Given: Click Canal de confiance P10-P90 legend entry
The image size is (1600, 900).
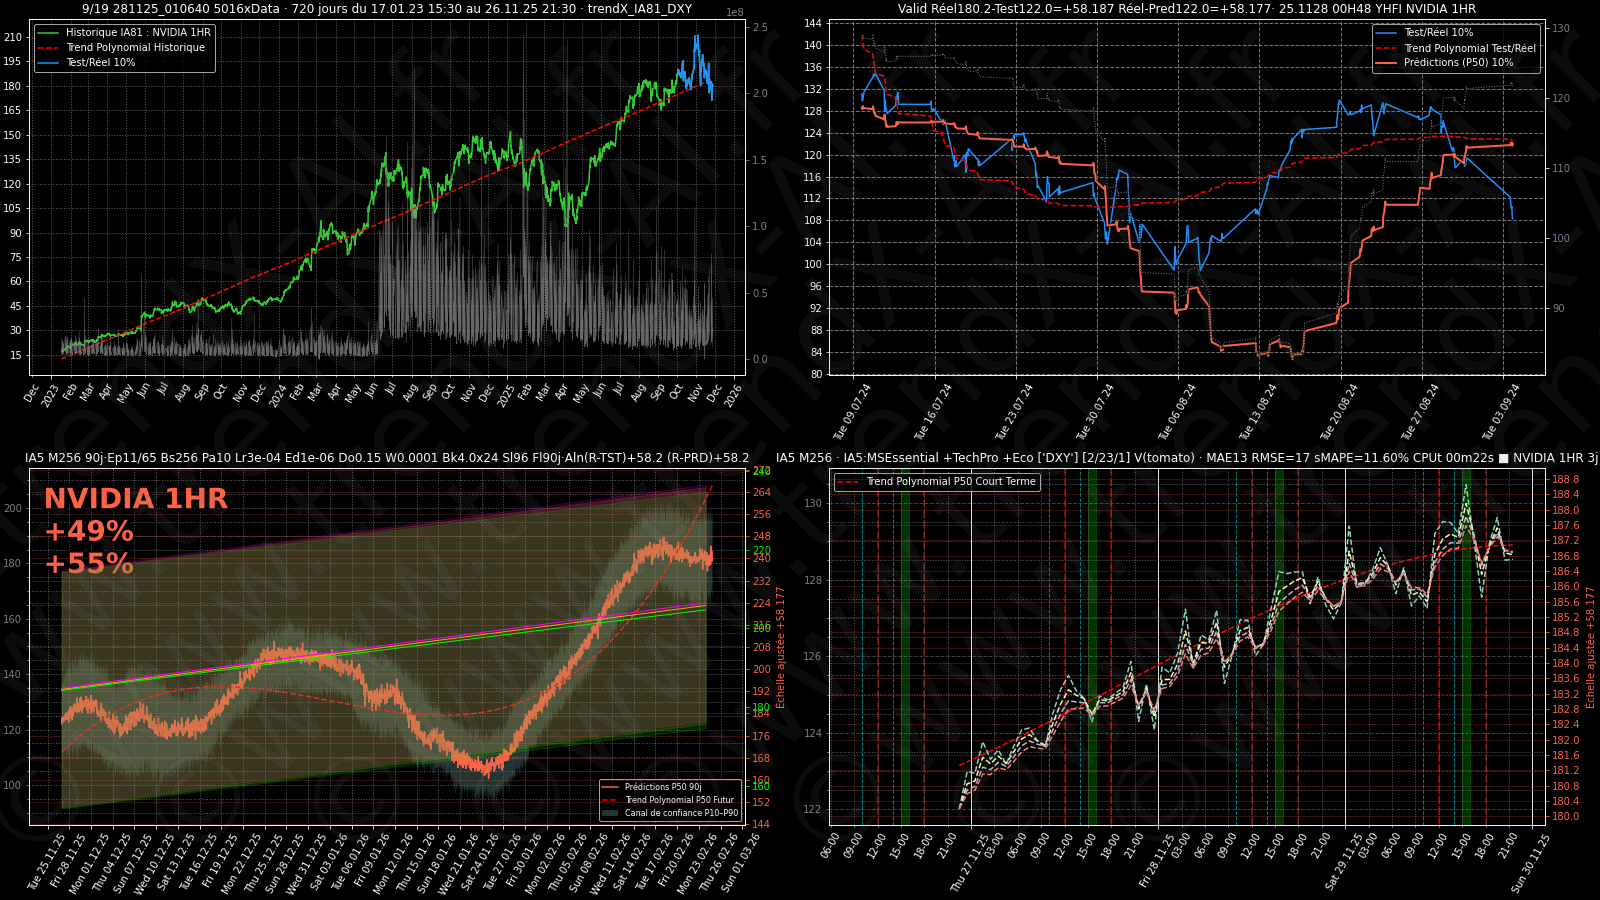Looking at the screenshot, I should pos(681,813).
